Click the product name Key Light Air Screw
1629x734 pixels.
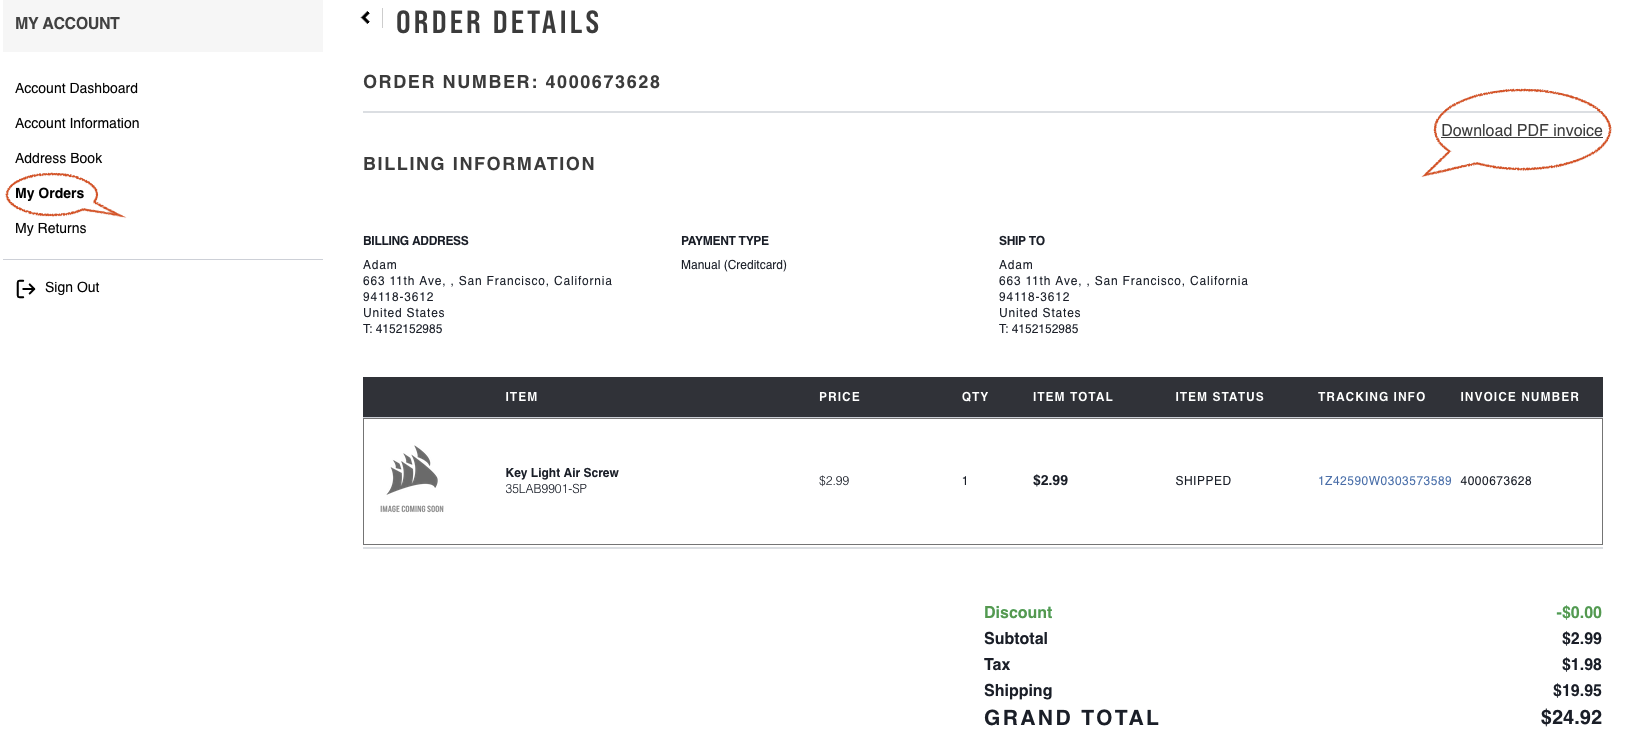561,472
